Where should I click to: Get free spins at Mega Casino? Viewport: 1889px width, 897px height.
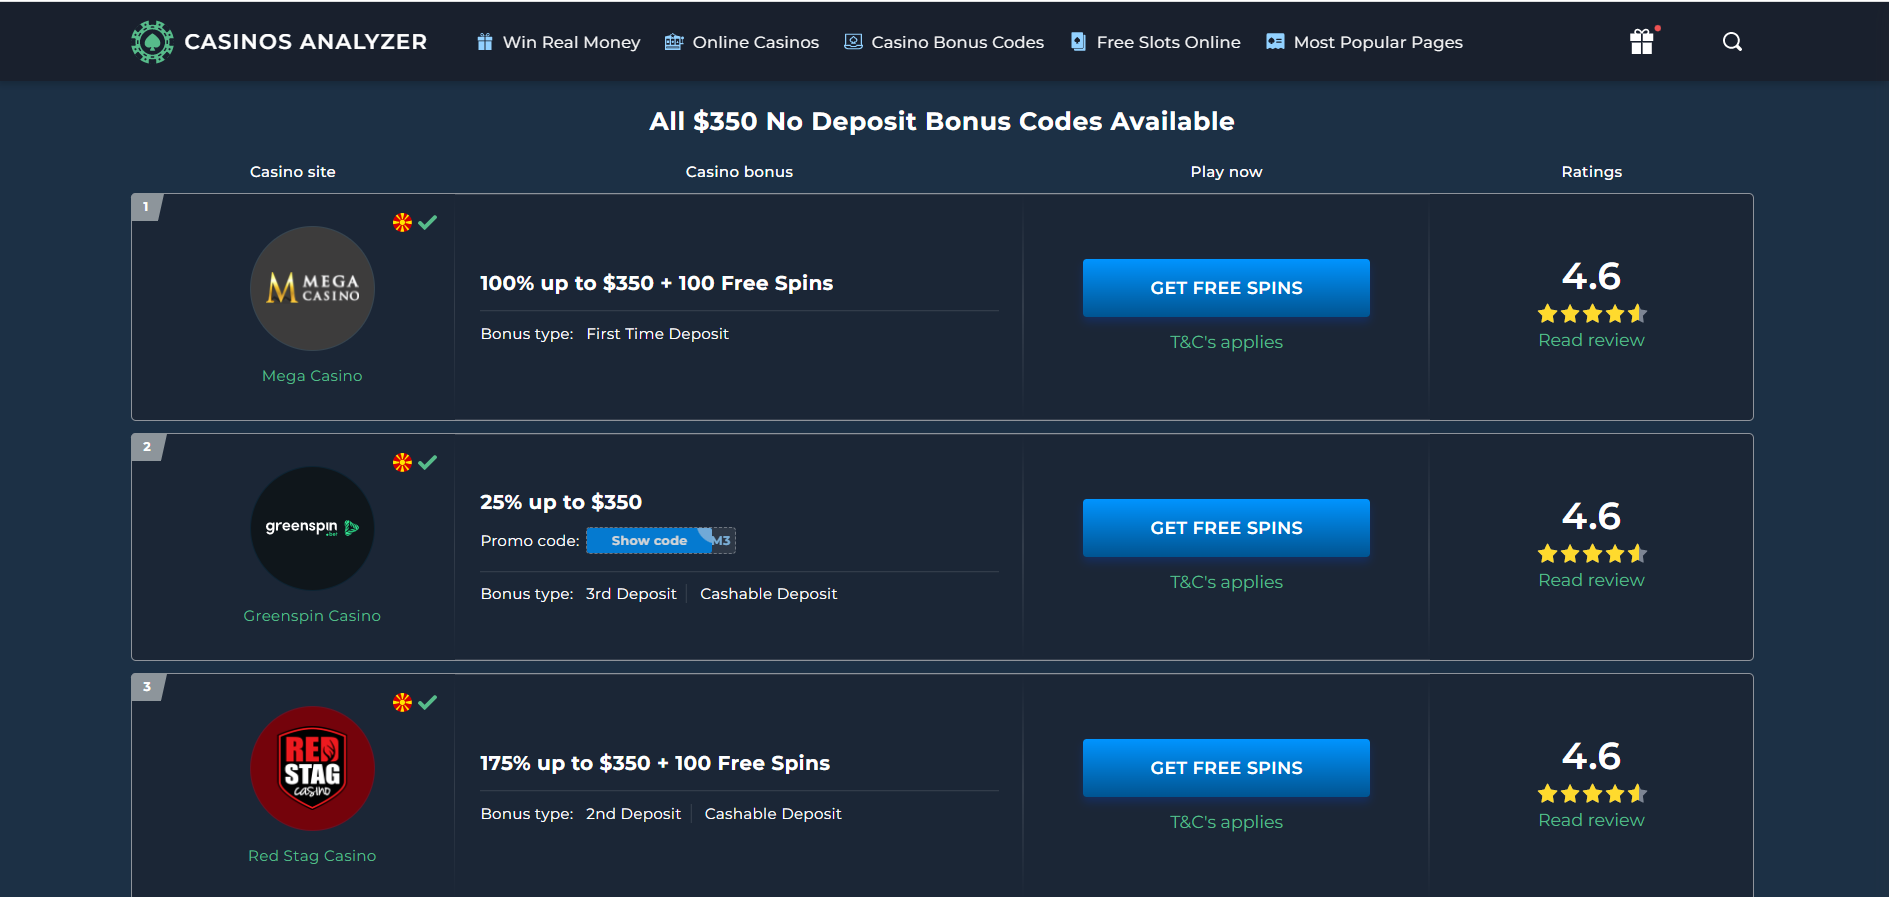pos(1226,288)
